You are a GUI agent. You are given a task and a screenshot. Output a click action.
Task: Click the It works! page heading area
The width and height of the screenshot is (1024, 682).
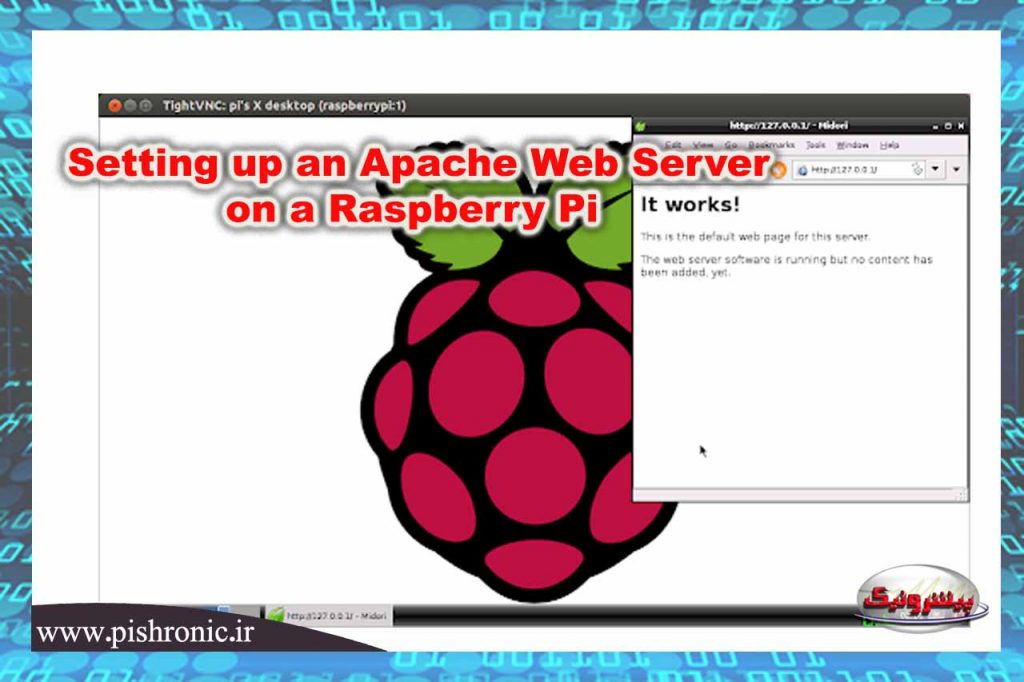pyautogui.click(x=688, y=202)
